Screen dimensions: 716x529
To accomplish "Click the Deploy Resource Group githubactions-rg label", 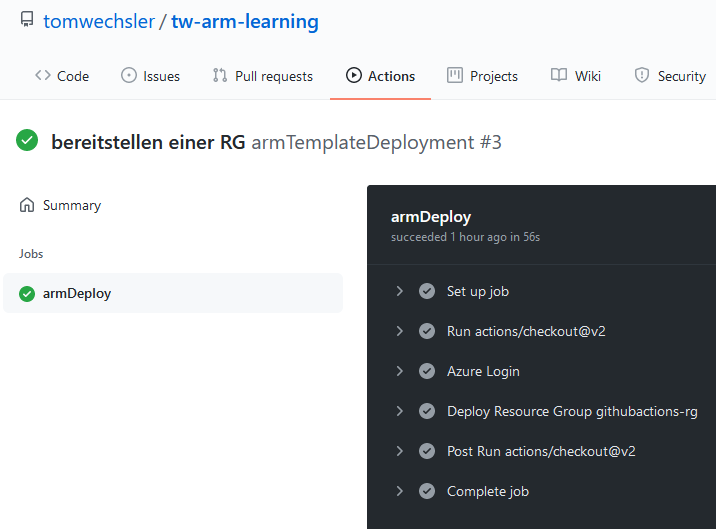I will tap(572, 412).
